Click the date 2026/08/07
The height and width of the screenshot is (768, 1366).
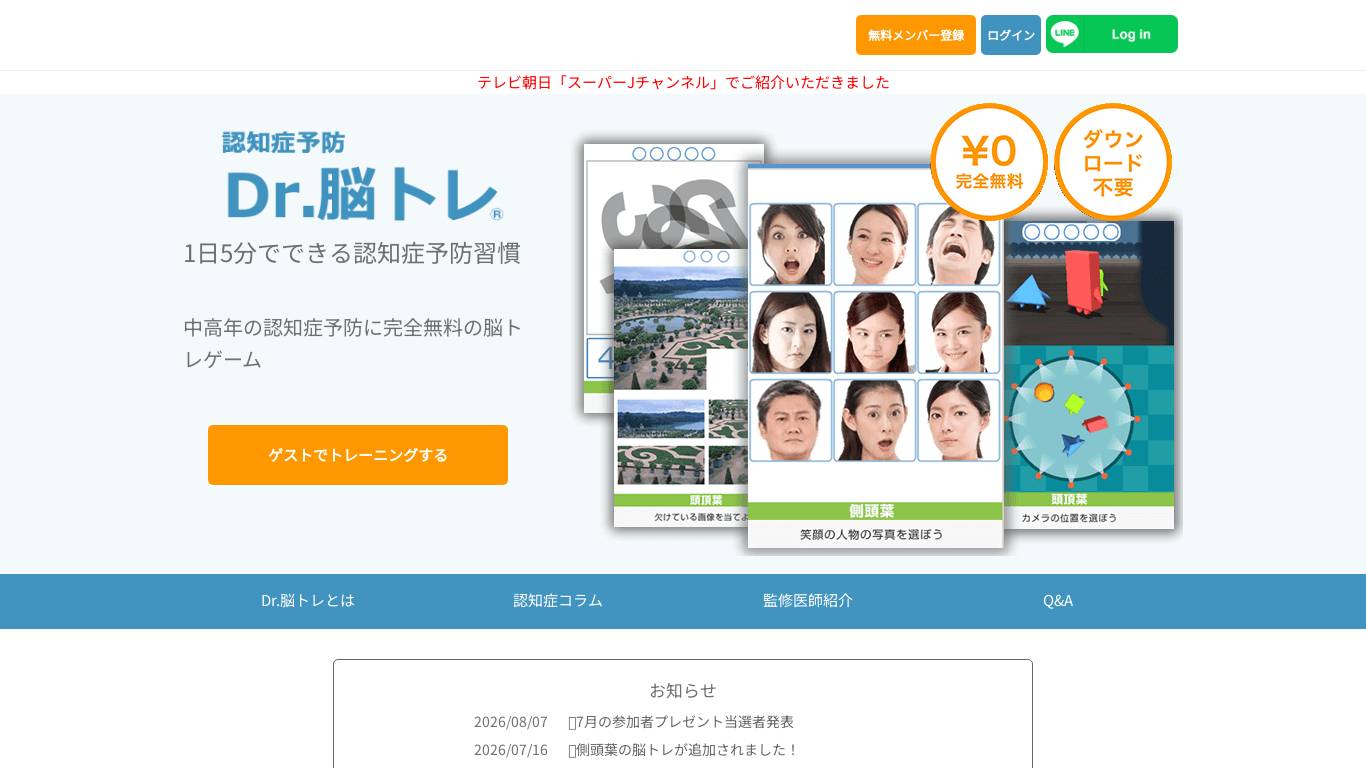pyautogui.click(x=511, y=722)
